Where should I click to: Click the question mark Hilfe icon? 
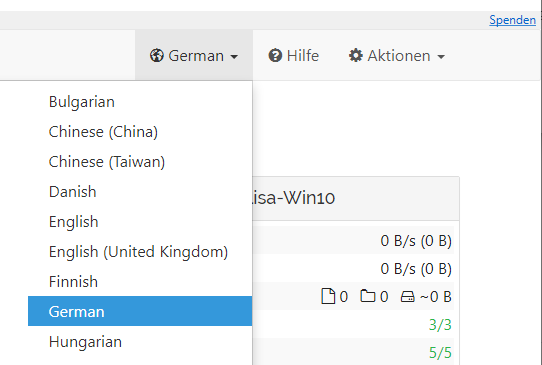275,56
